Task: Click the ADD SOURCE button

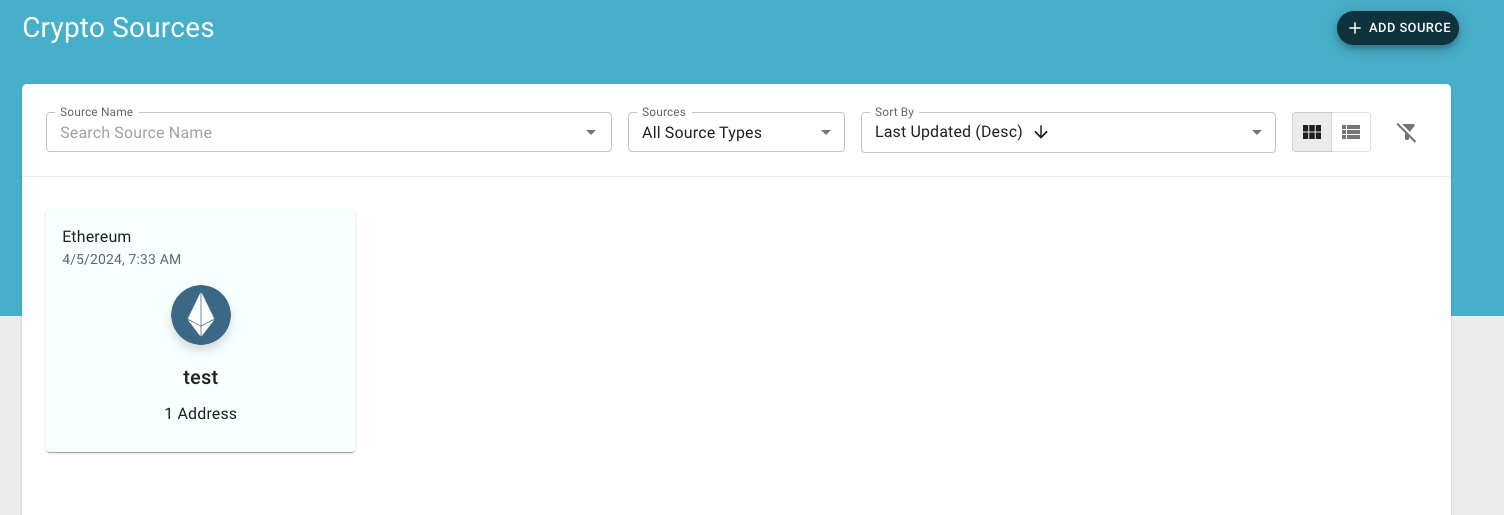Action: coord(1397,28)
